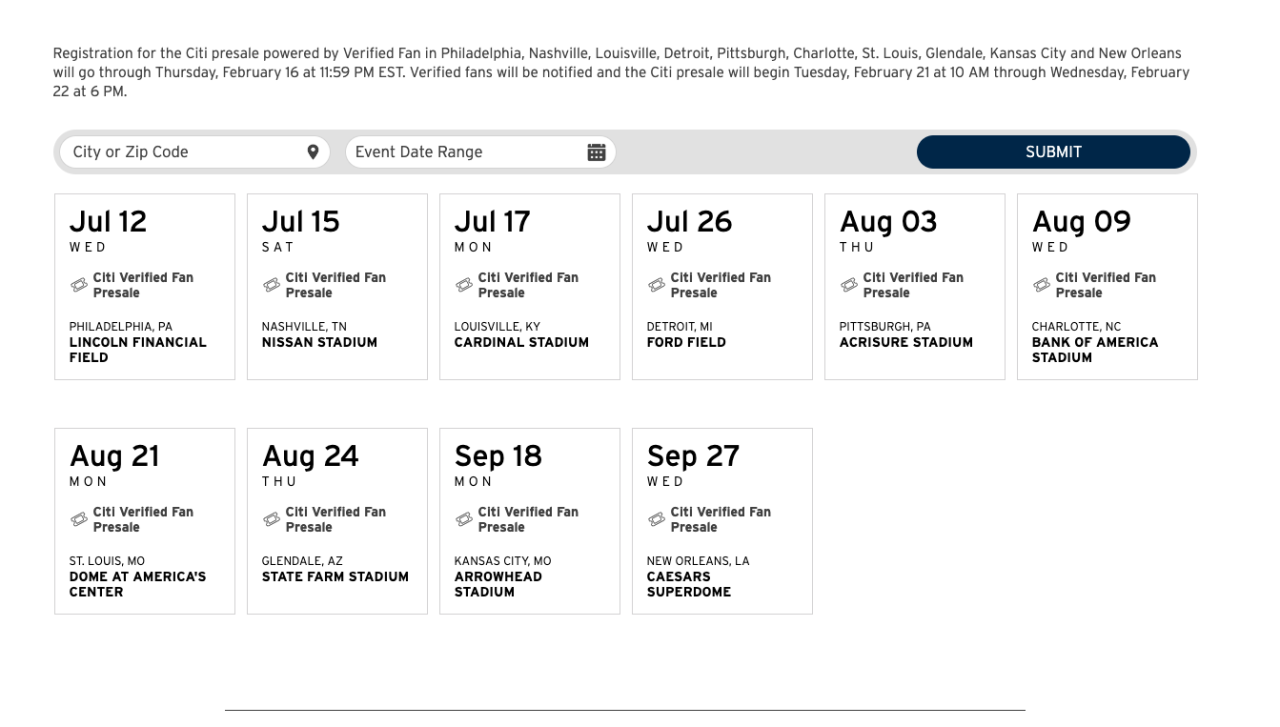
Task: Click the City or Zip Code field
Action: [180, 152]
